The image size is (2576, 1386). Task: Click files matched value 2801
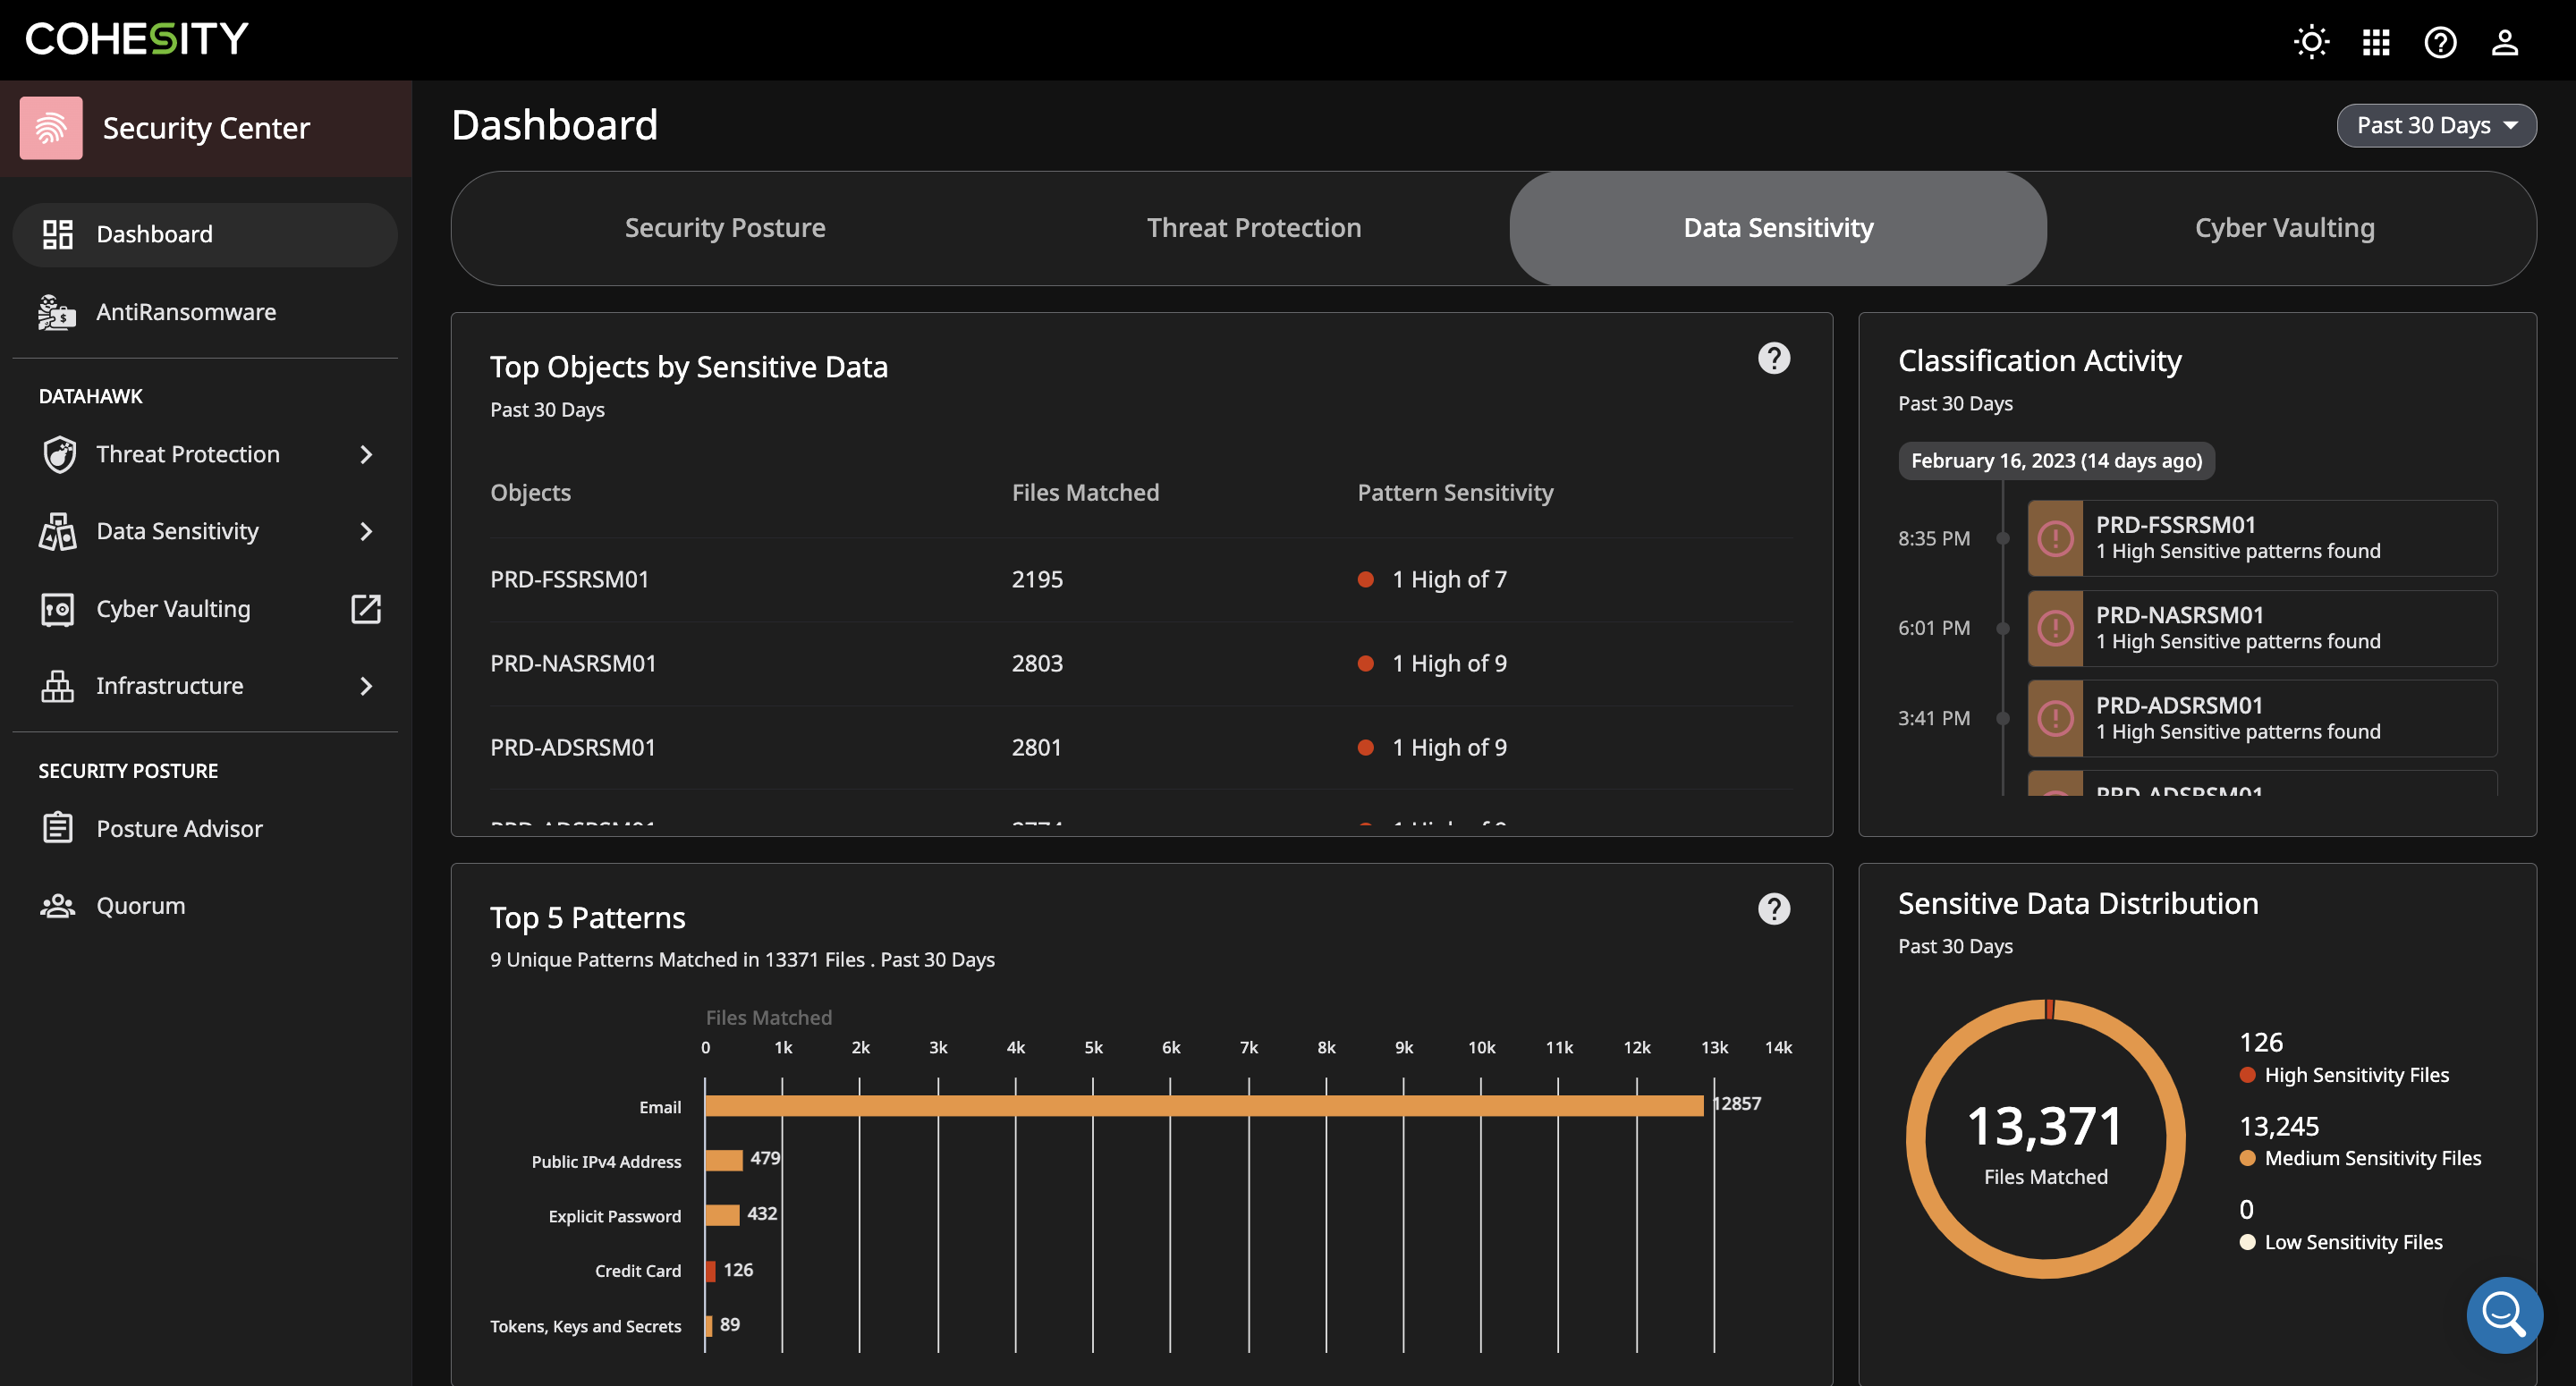pos(1036,747)
